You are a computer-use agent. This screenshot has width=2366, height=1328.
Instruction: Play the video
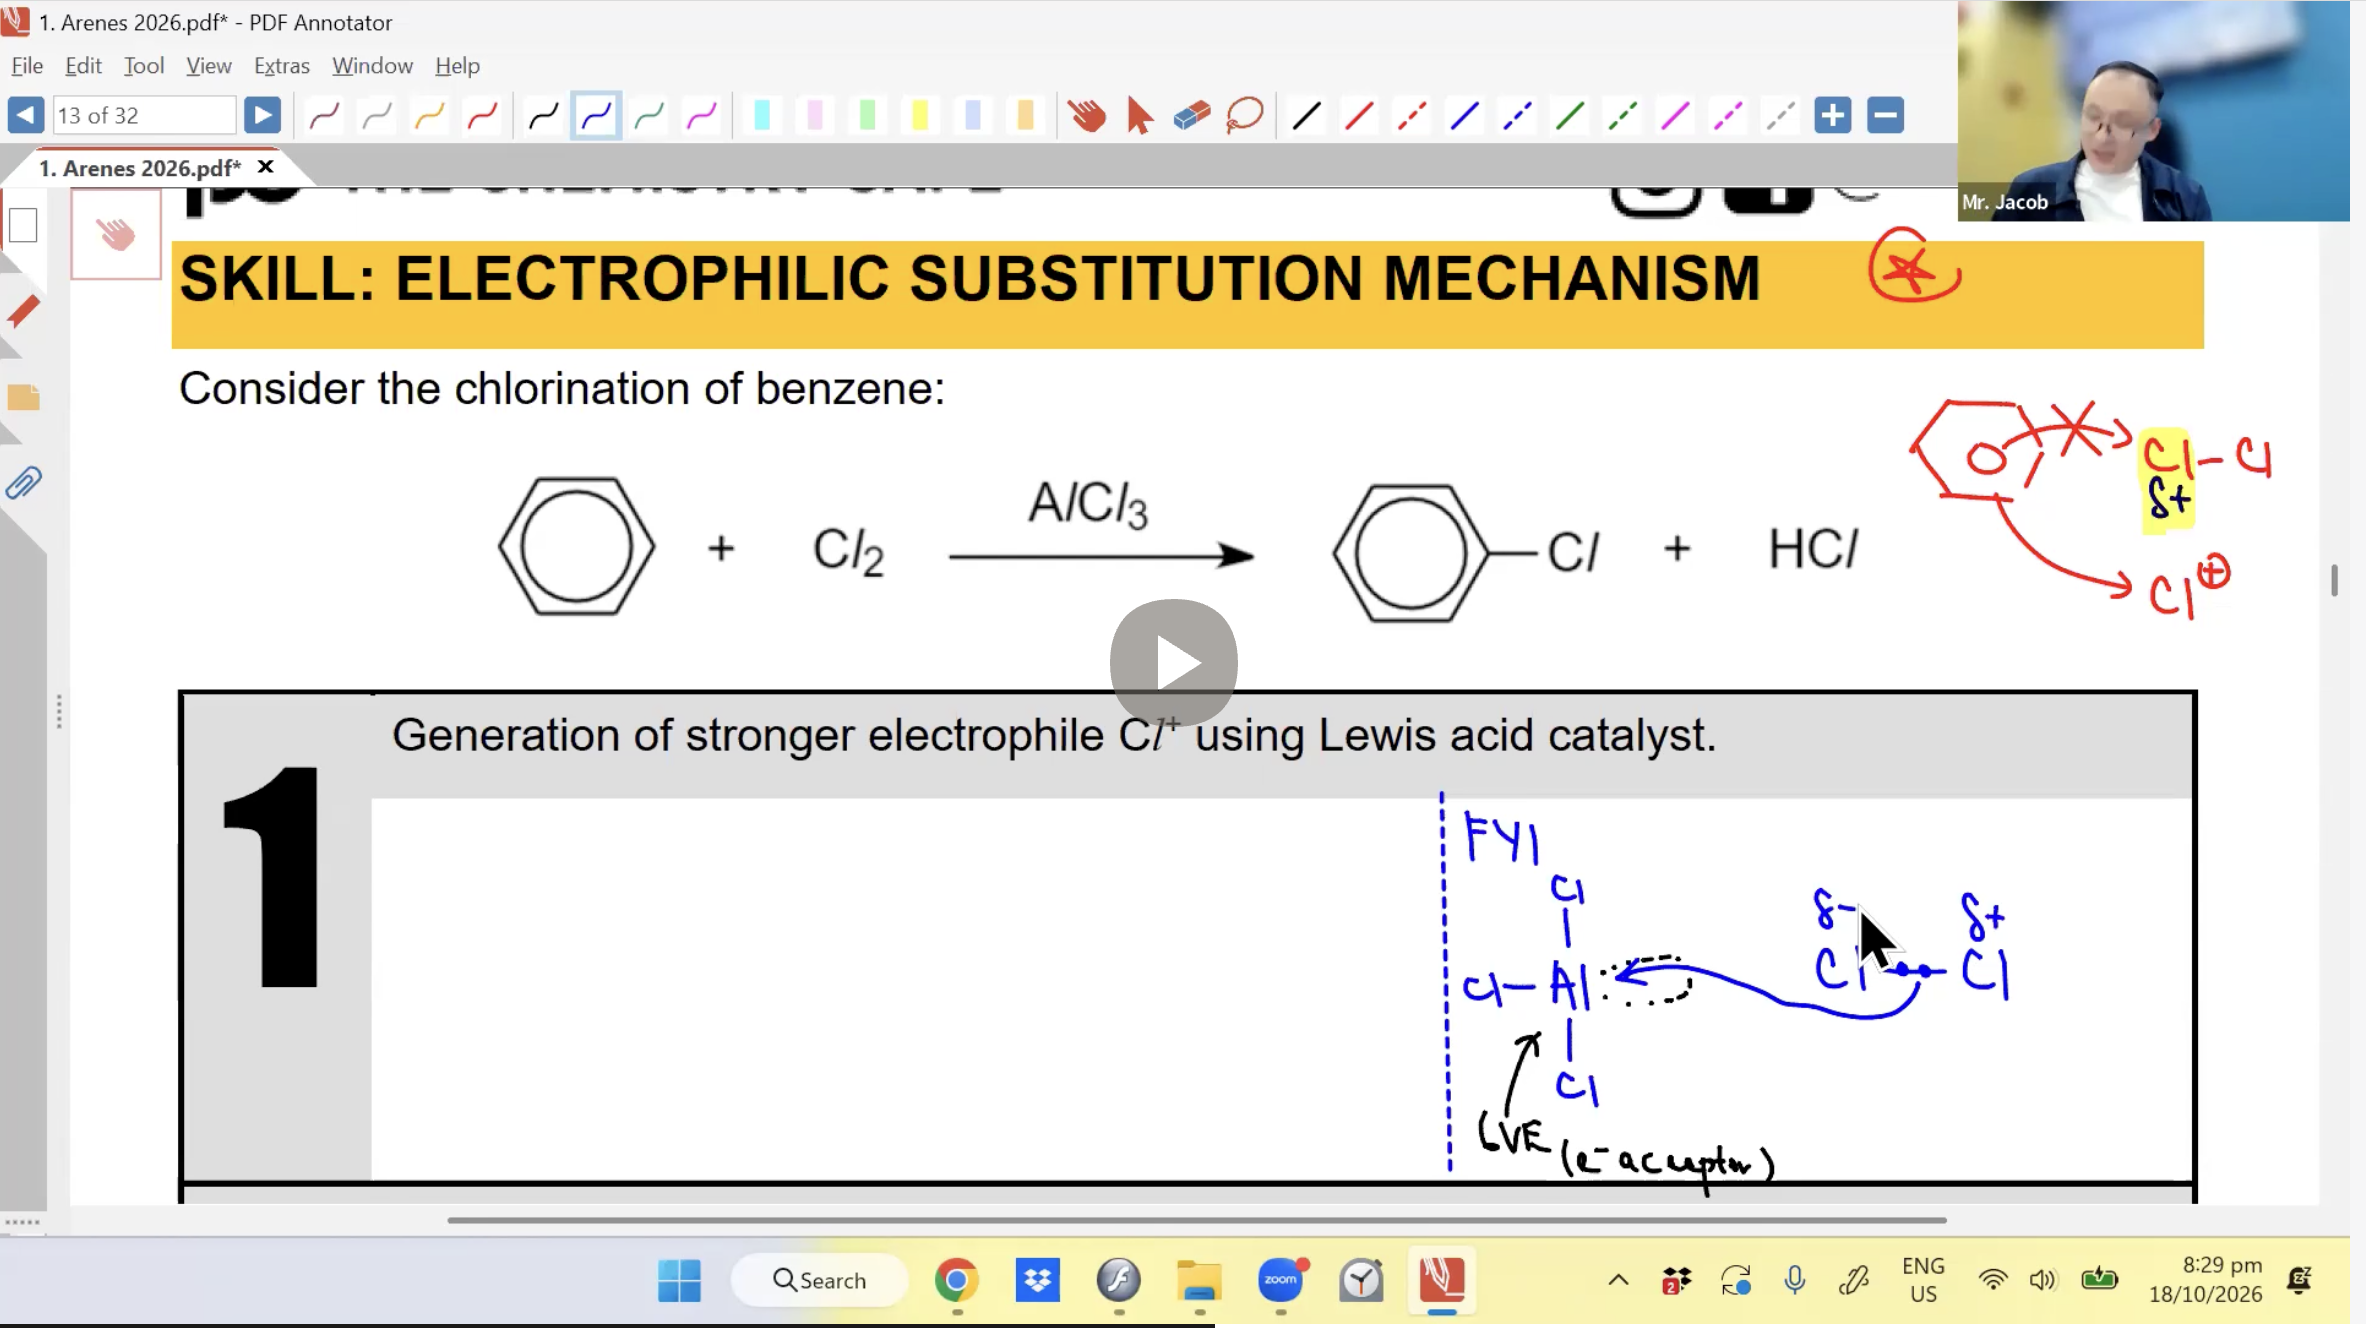(1174, 663)
